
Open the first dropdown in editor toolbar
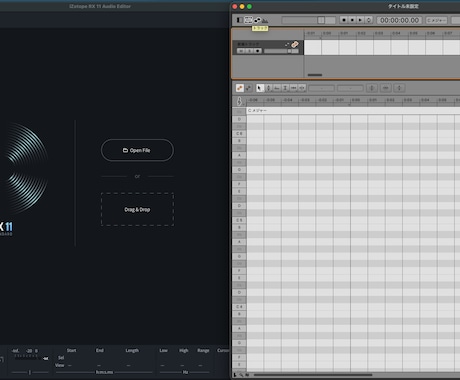[321, 88]
